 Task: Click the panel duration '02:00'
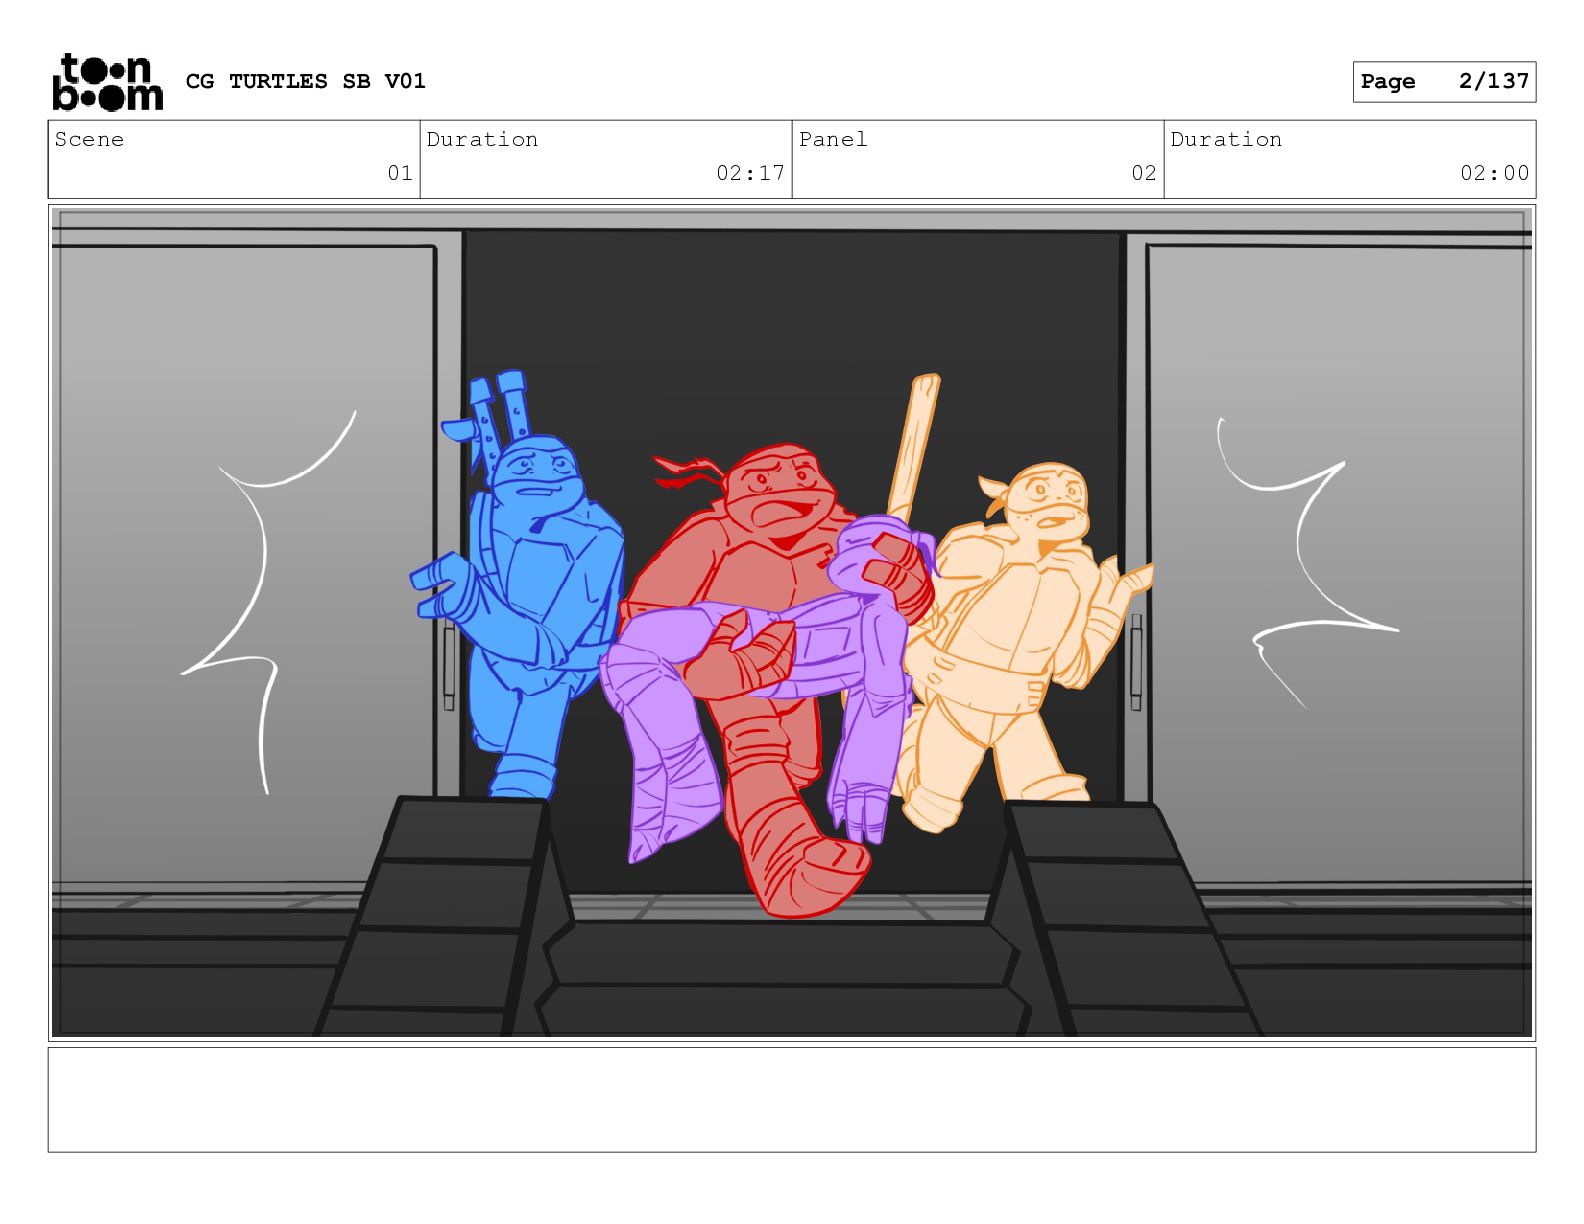[1494, 173]
